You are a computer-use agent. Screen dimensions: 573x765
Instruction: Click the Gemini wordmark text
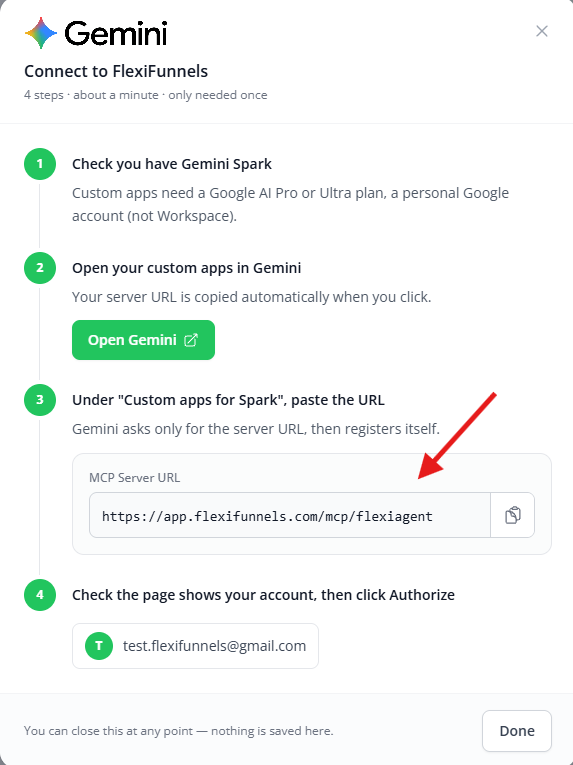point(116,33)
